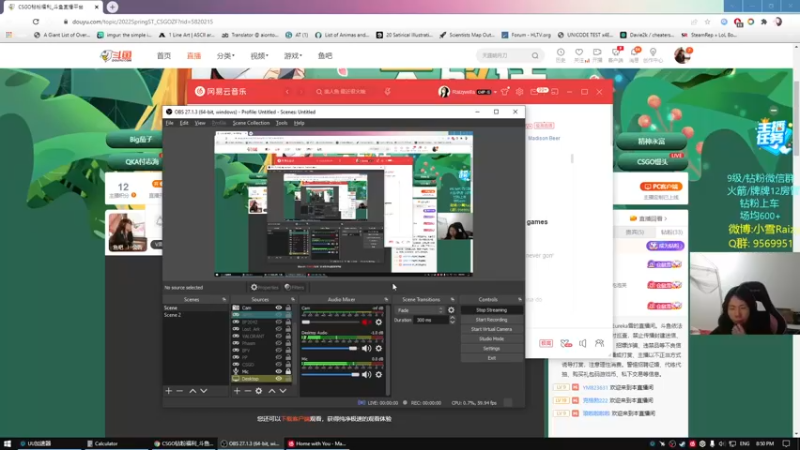Viewport: 800px width, 450px height.
Task: Open Douyu follow heart icon
Action: coord(579,55)
